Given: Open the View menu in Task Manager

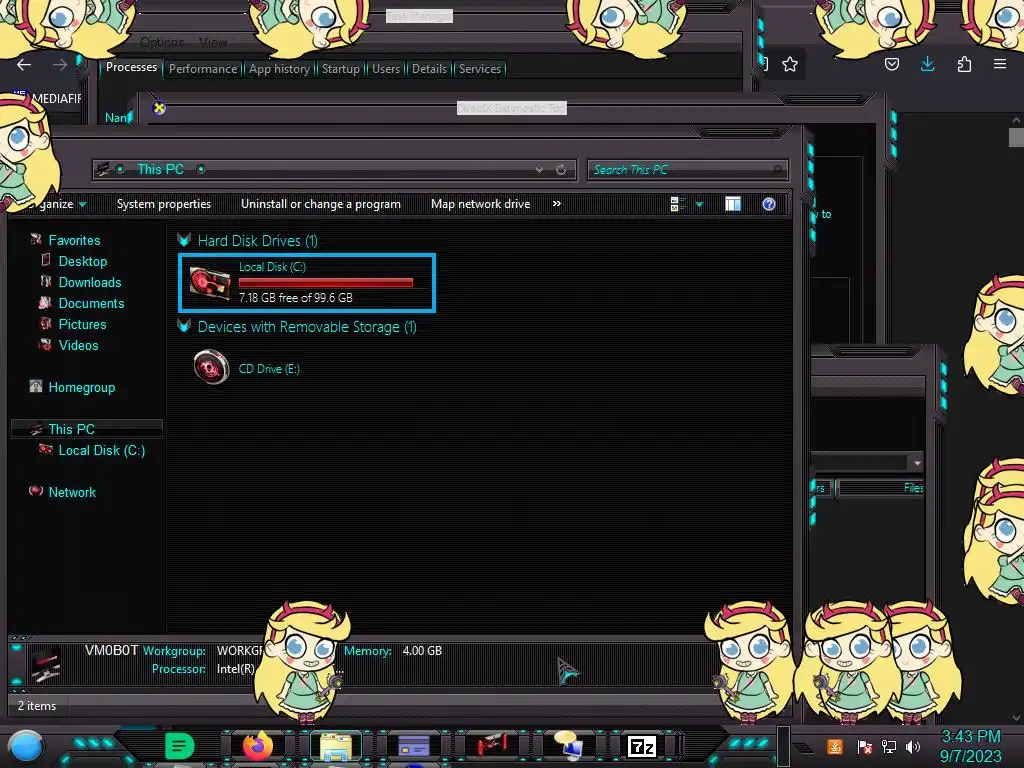Looking at the screenshot, I should [x=213, y=42].
